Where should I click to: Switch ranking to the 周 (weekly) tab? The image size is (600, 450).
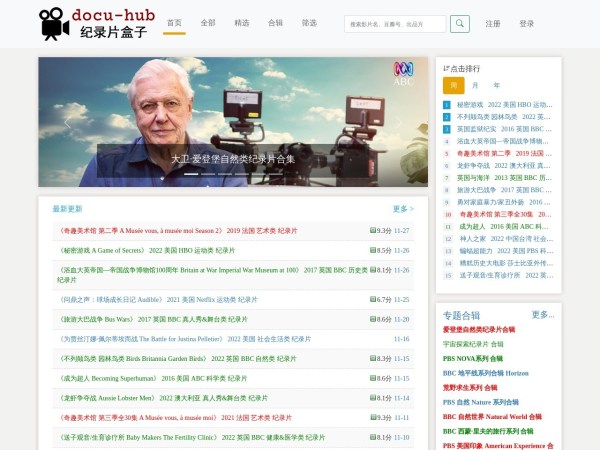[x=453, y=85]
